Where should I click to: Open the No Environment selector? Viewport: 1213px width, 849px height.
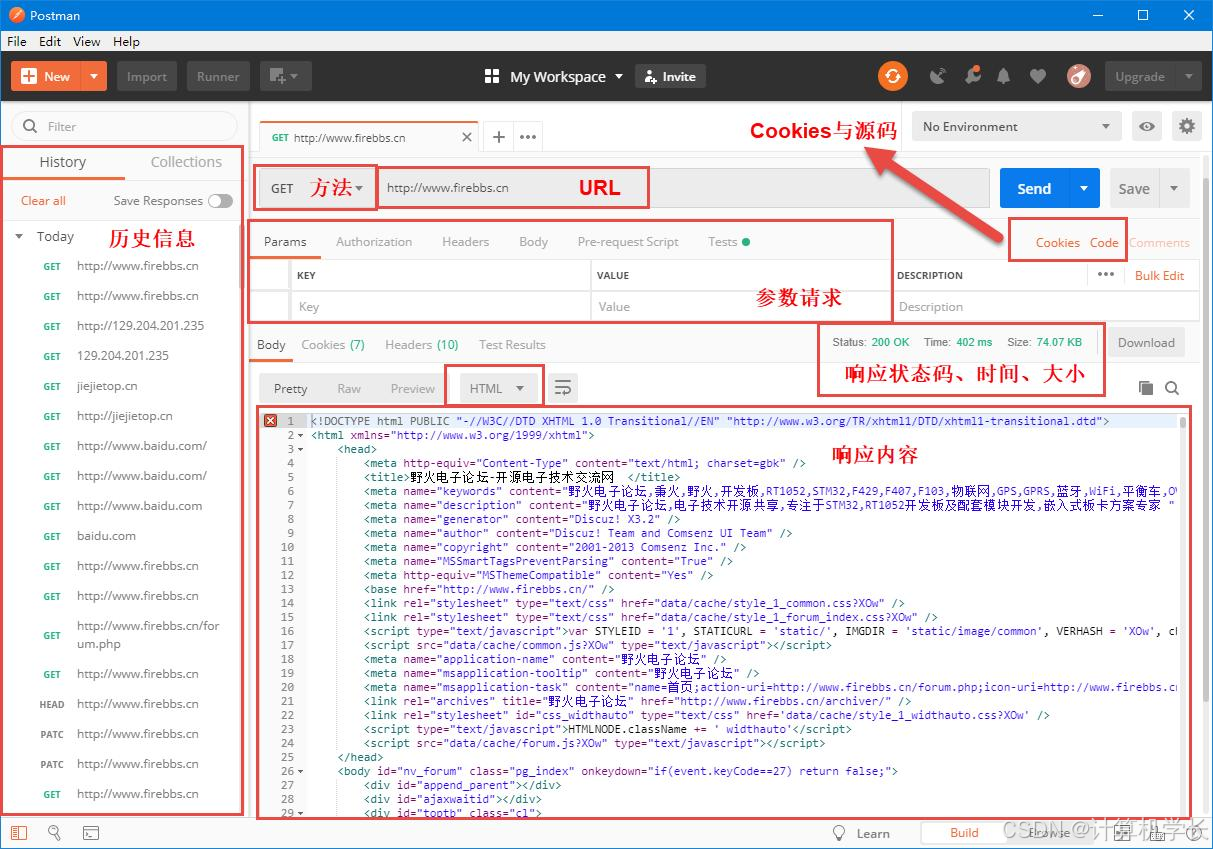(x=1016, y=127)
